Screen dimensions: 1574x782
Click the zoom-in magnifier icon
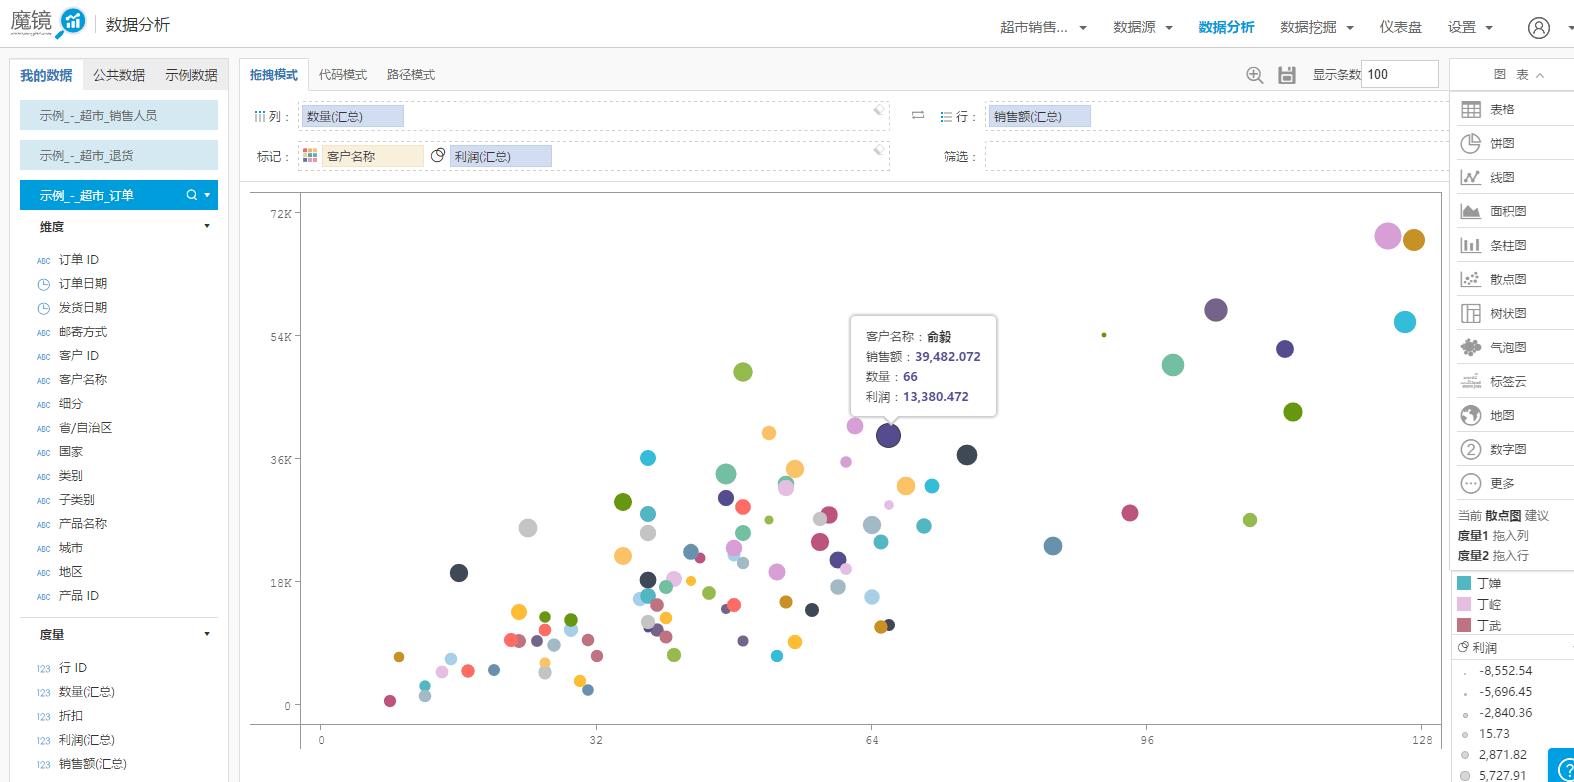(1255, 75)
